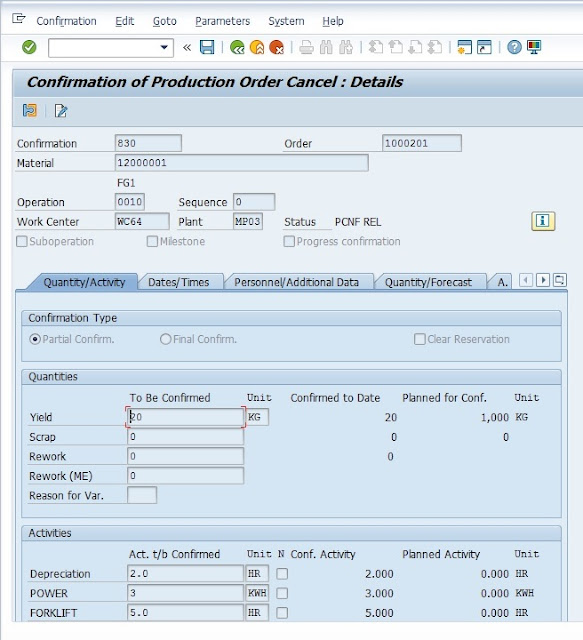Click the yellow information button beside Status
The width and height of the screenshot is (583, 640).
pyautogui.click(x=543, y=221)
